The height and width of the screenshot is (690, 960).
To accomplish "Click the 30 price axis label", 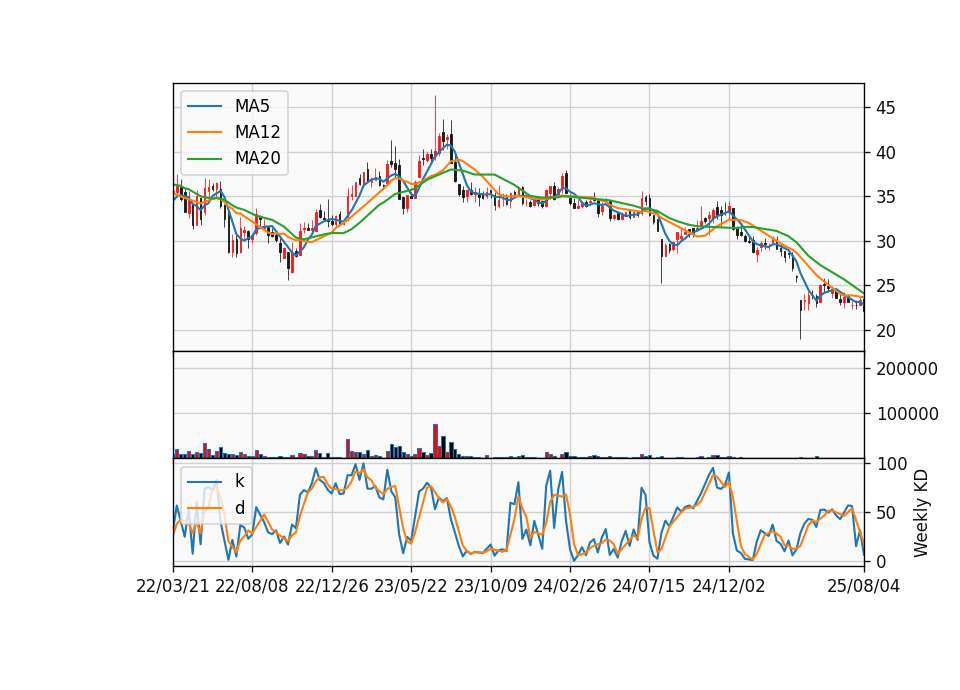I will tap(885, 242).
